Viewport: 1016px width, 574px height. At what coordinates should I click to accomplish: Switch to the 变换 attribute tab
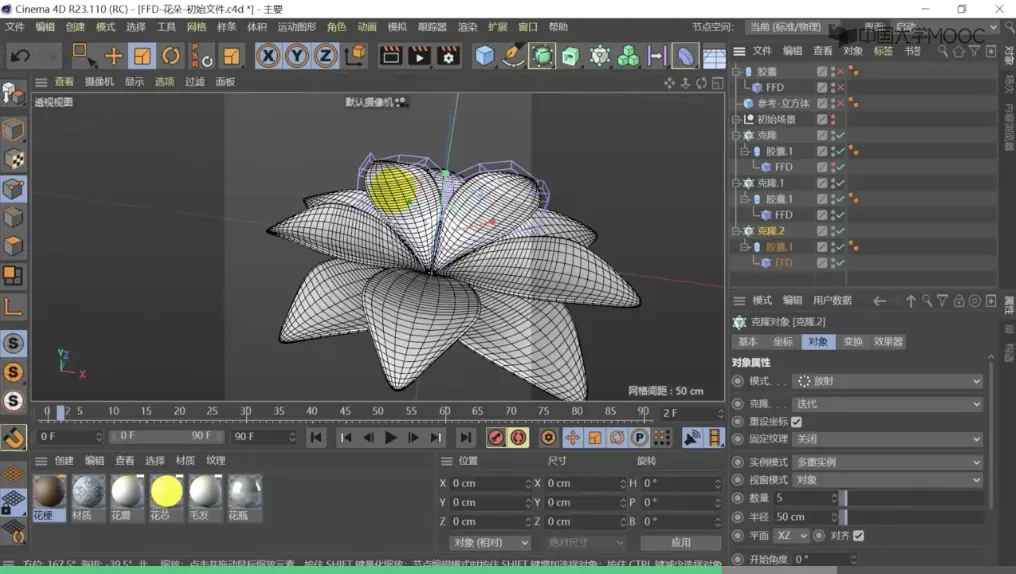(852, 341)
